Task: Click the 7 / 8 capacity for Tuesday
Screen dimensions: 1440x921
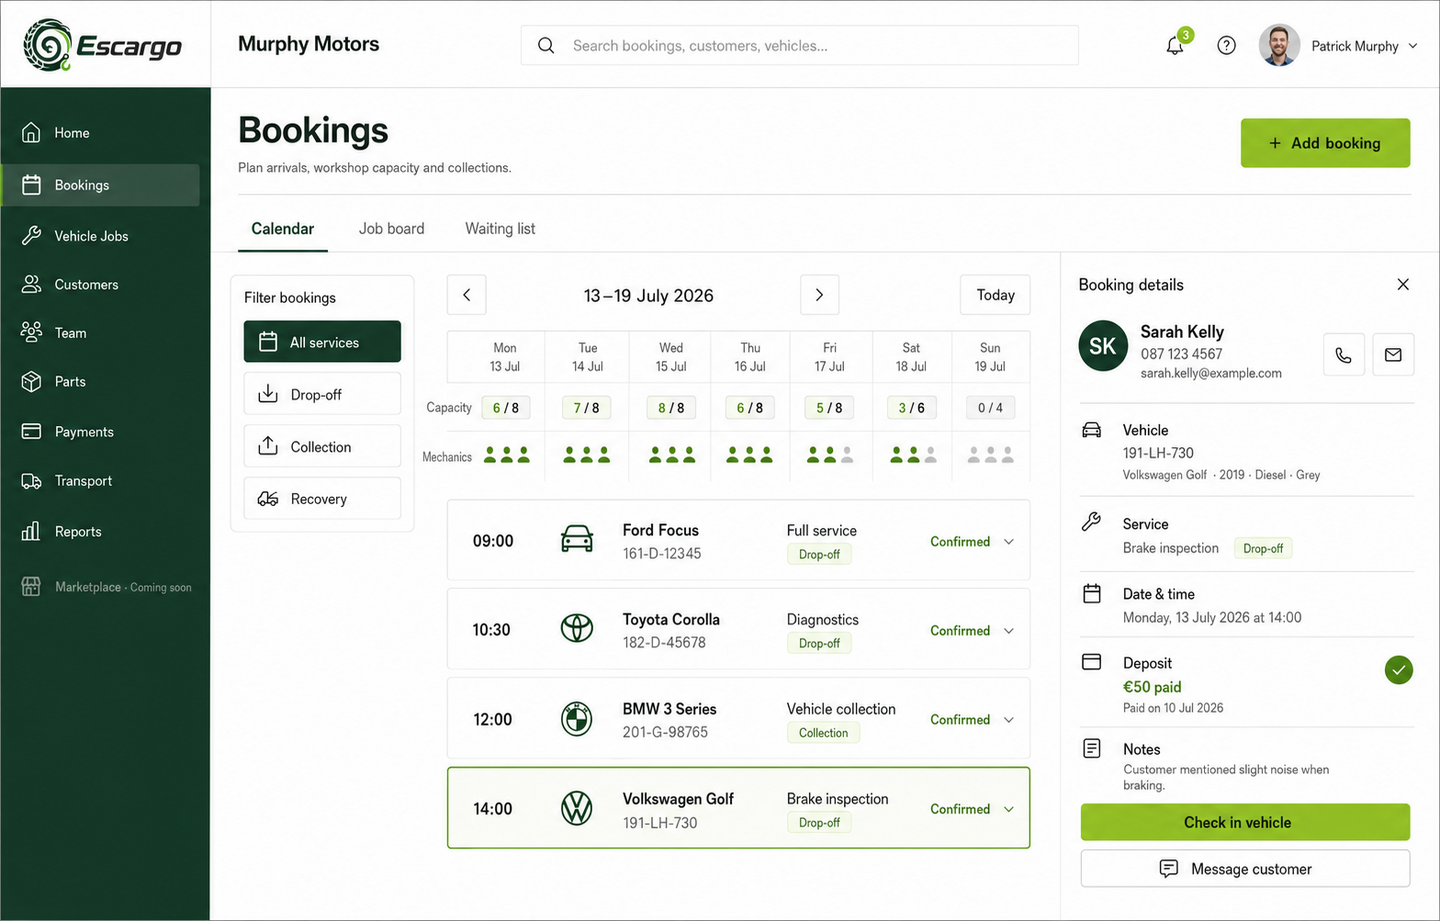Action: [x=587, y=408]
